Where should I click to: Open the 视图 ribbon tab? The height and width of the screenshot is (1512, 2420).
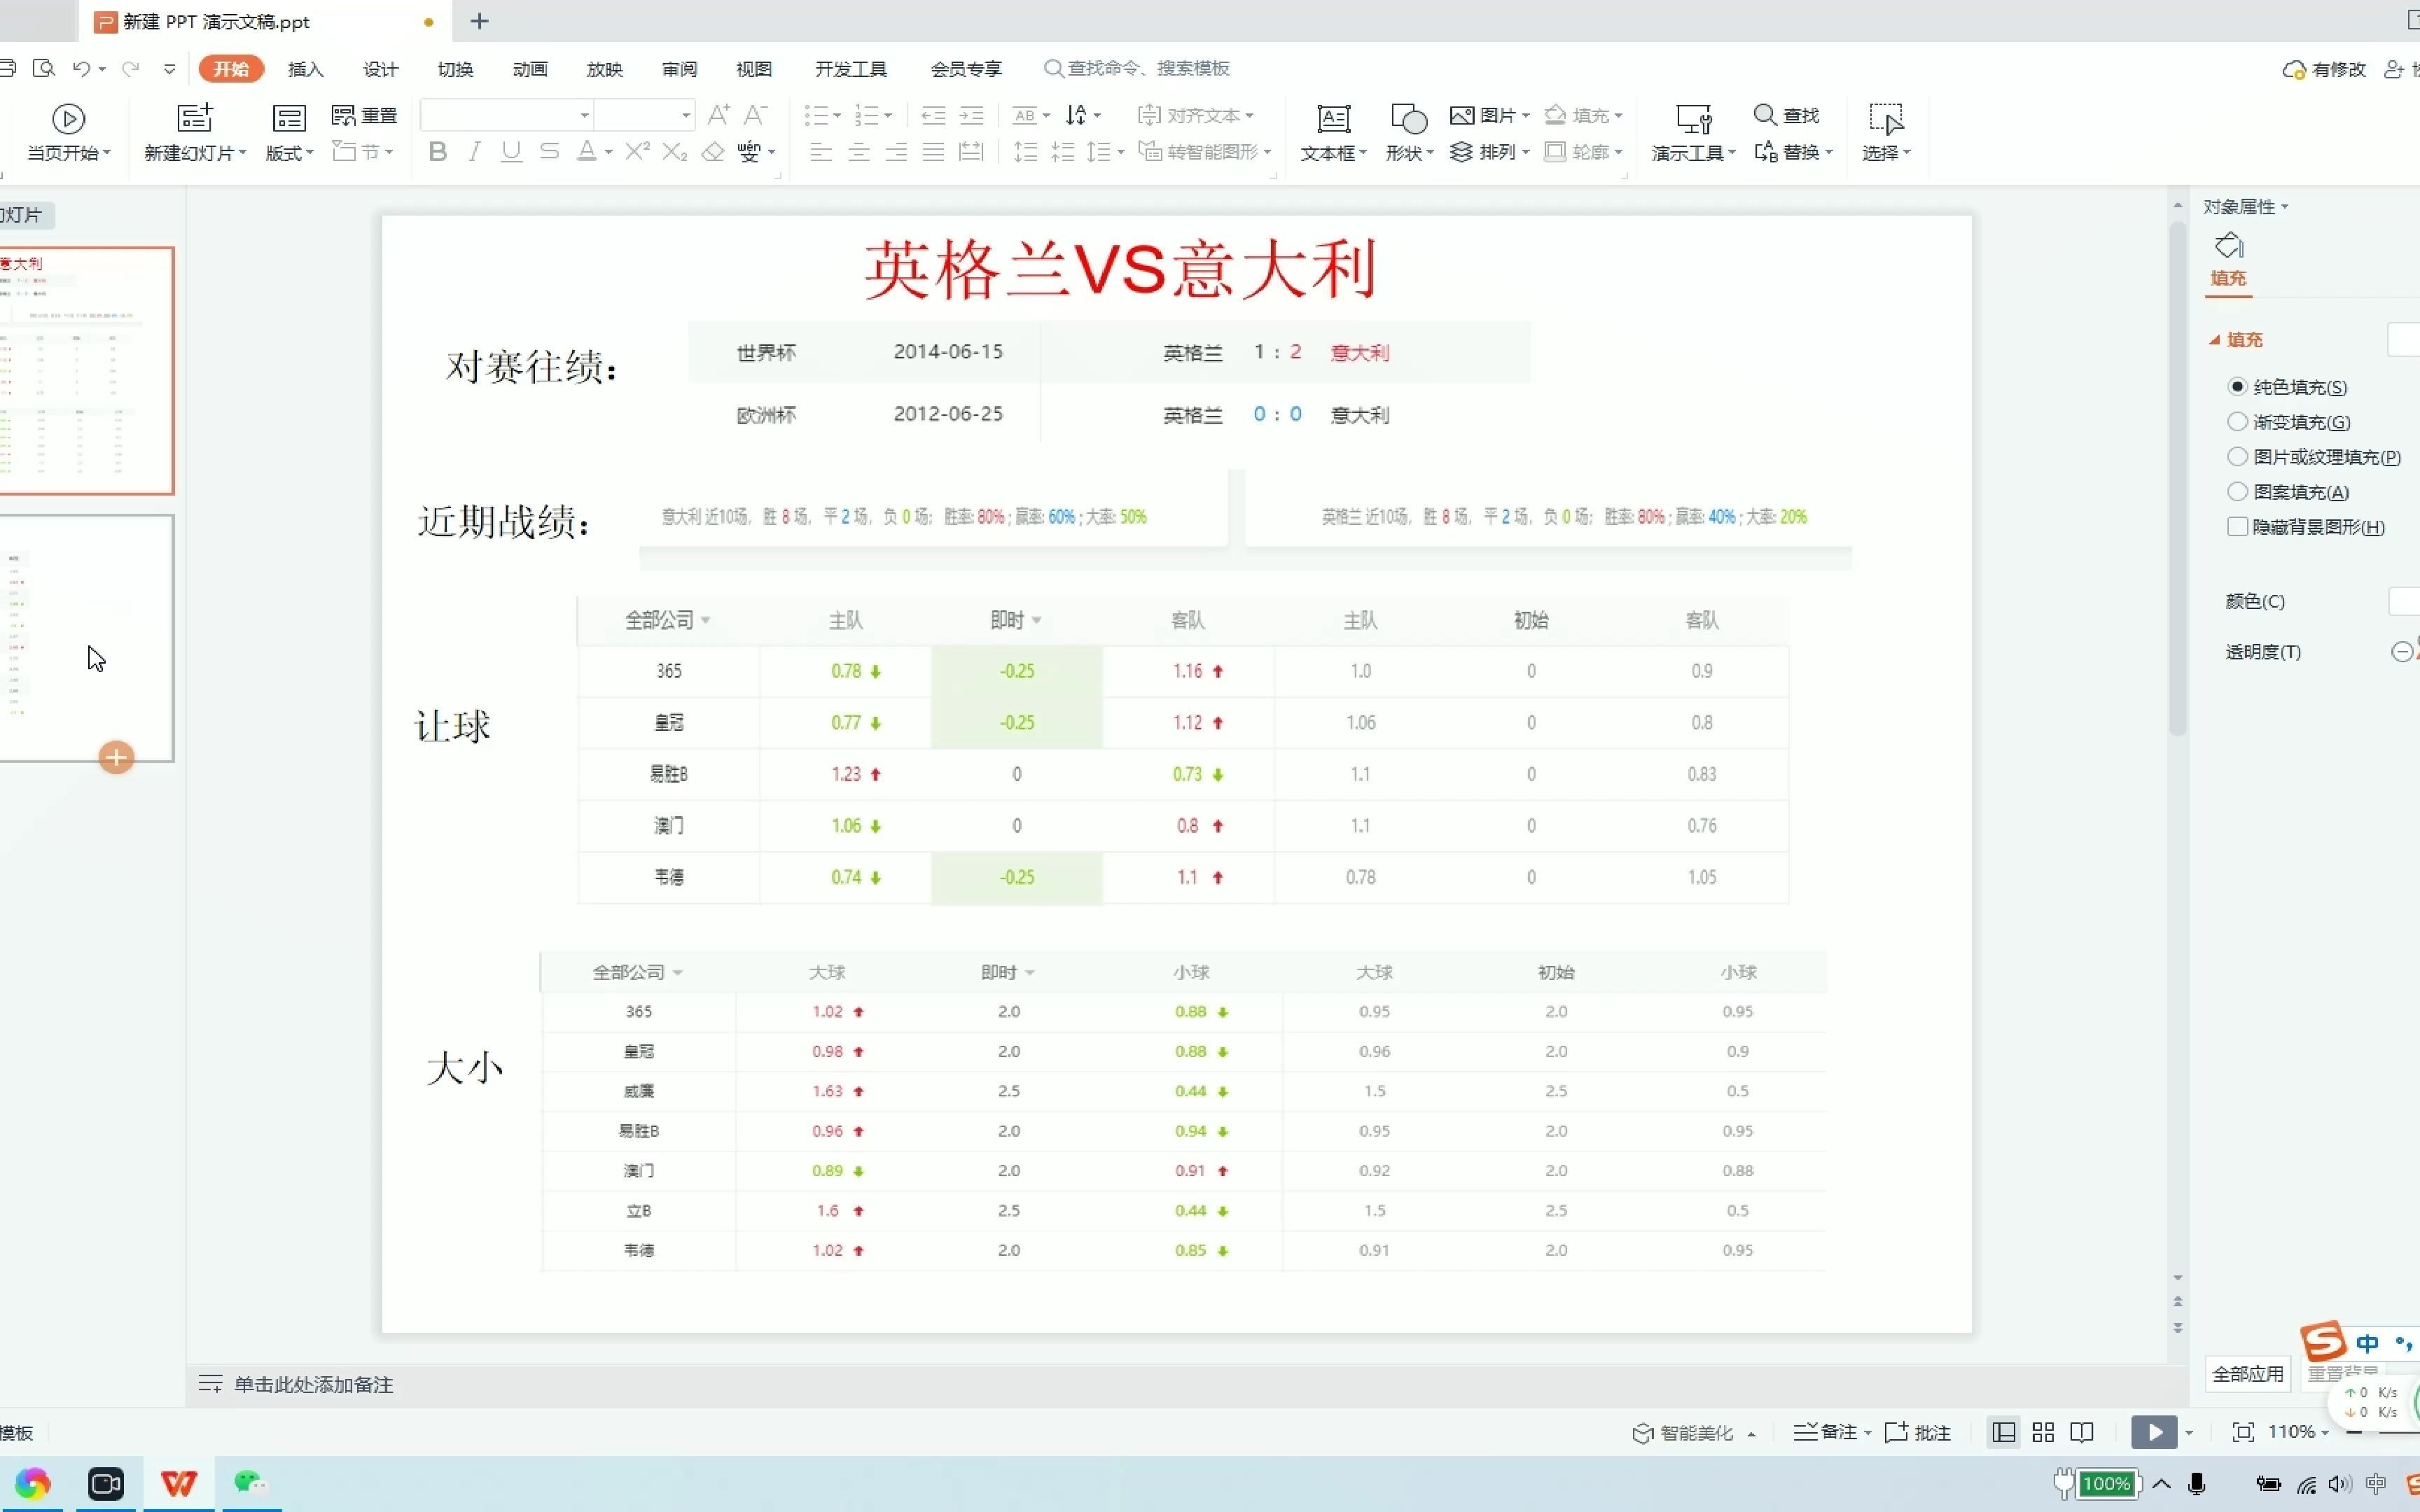(754, 69)
